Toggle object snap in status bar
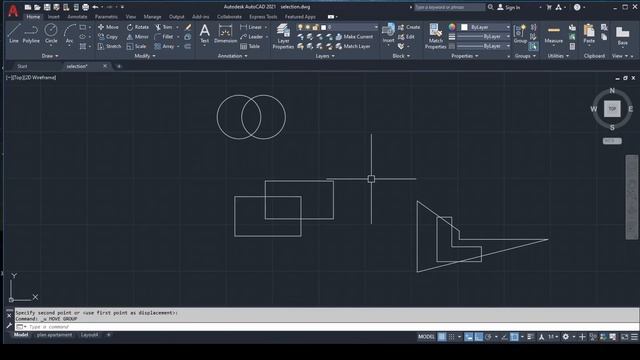The height and width of the screenshot is (360, 640). (x=514, y=337)
